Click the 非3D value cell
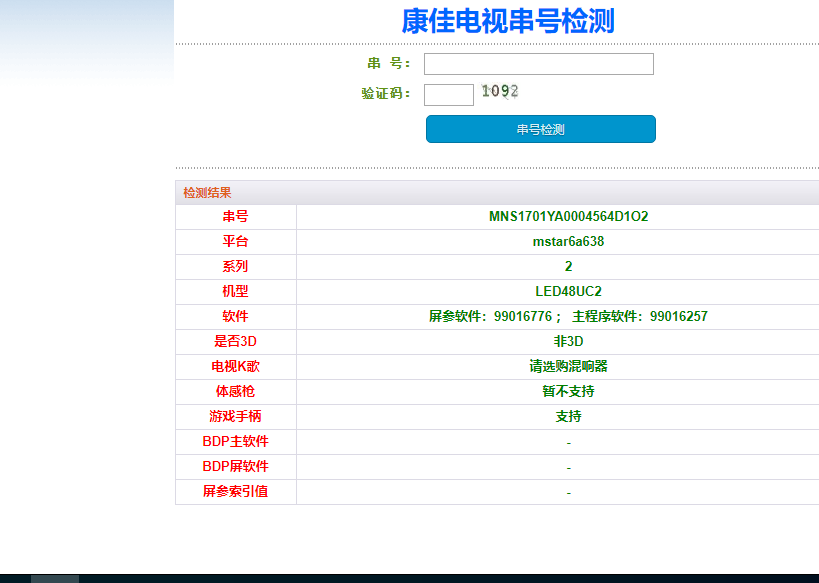 [x=568, y=342]
